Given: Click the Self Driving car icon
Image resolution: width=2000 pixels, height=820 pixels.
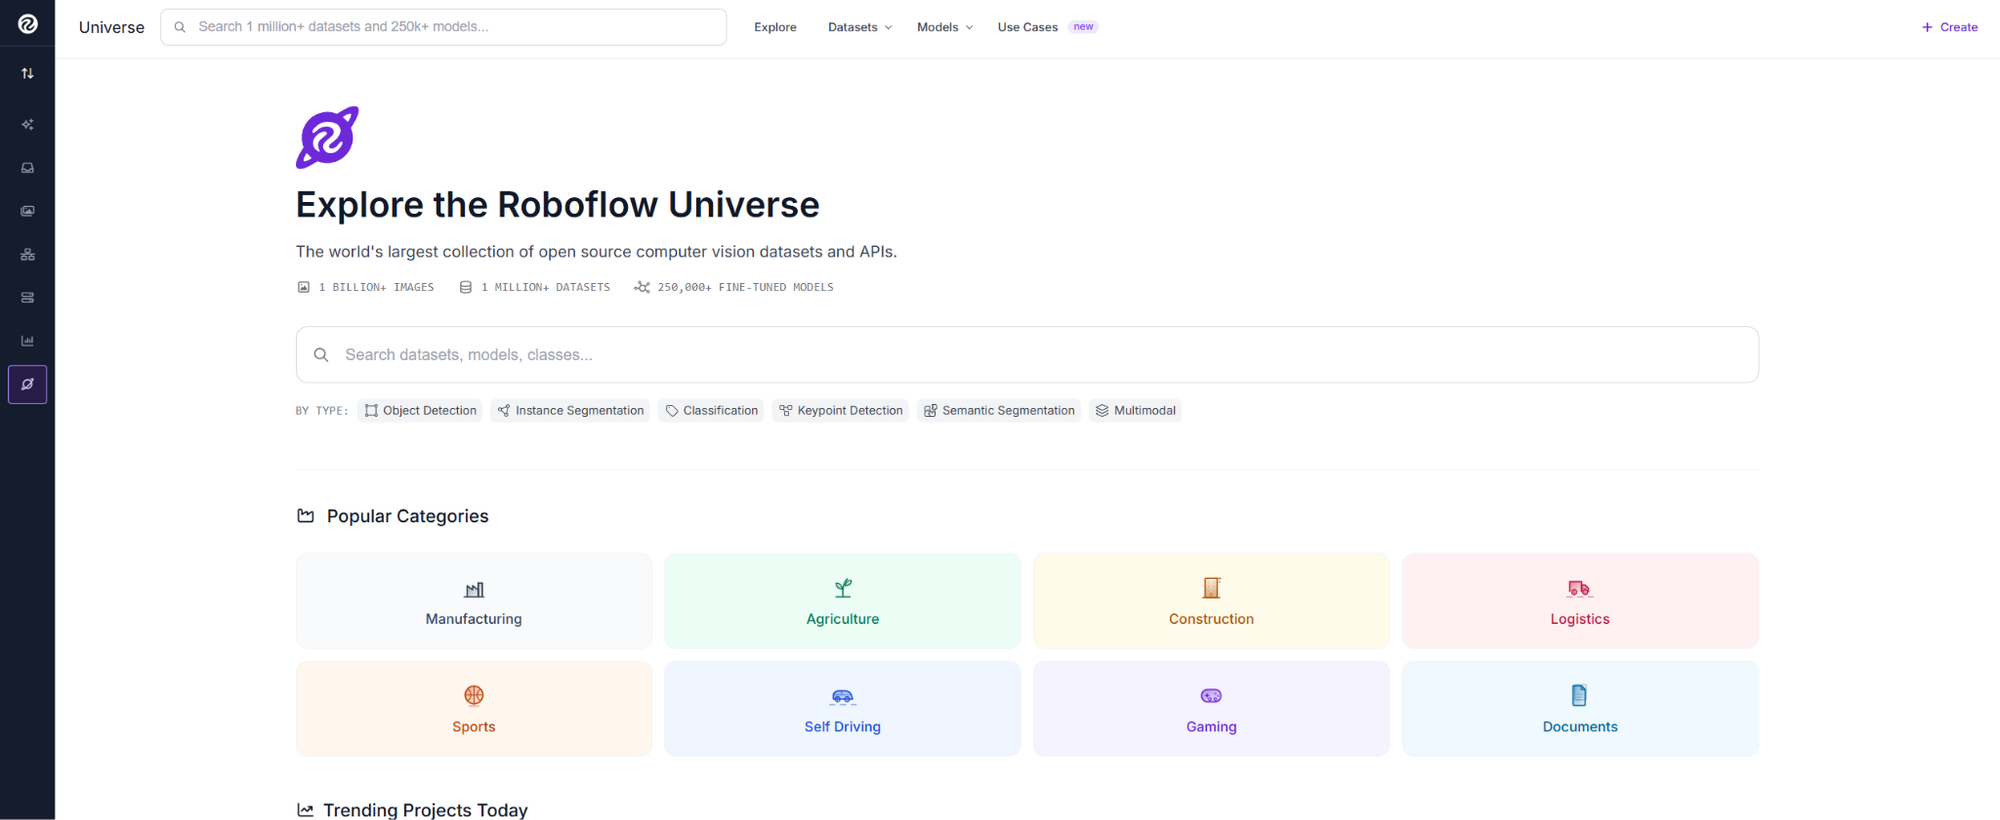Looking at the screenshot, I should [x=843, y=696].
